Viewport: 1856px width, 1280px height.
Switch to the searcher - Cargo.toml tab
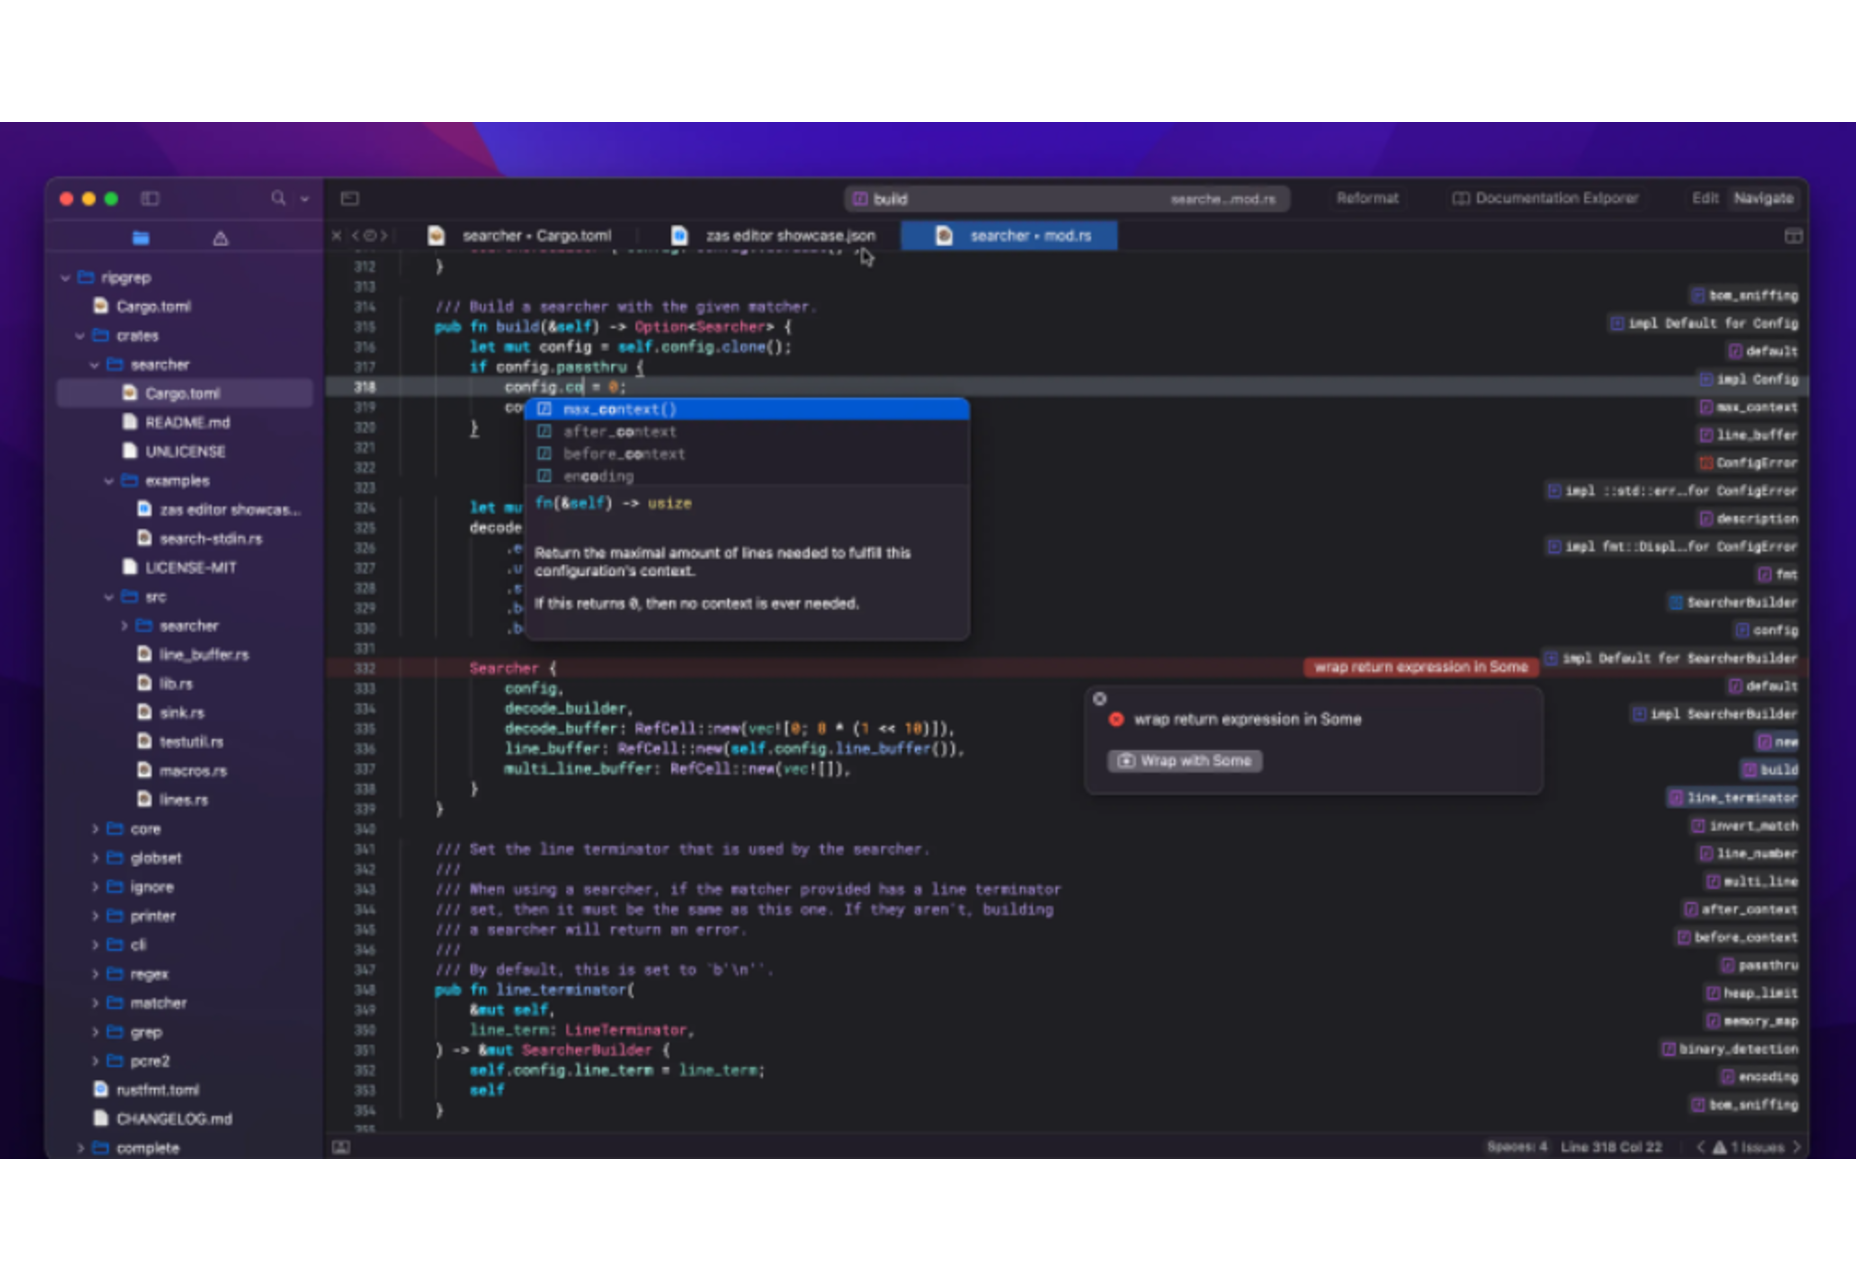[520, 236]
